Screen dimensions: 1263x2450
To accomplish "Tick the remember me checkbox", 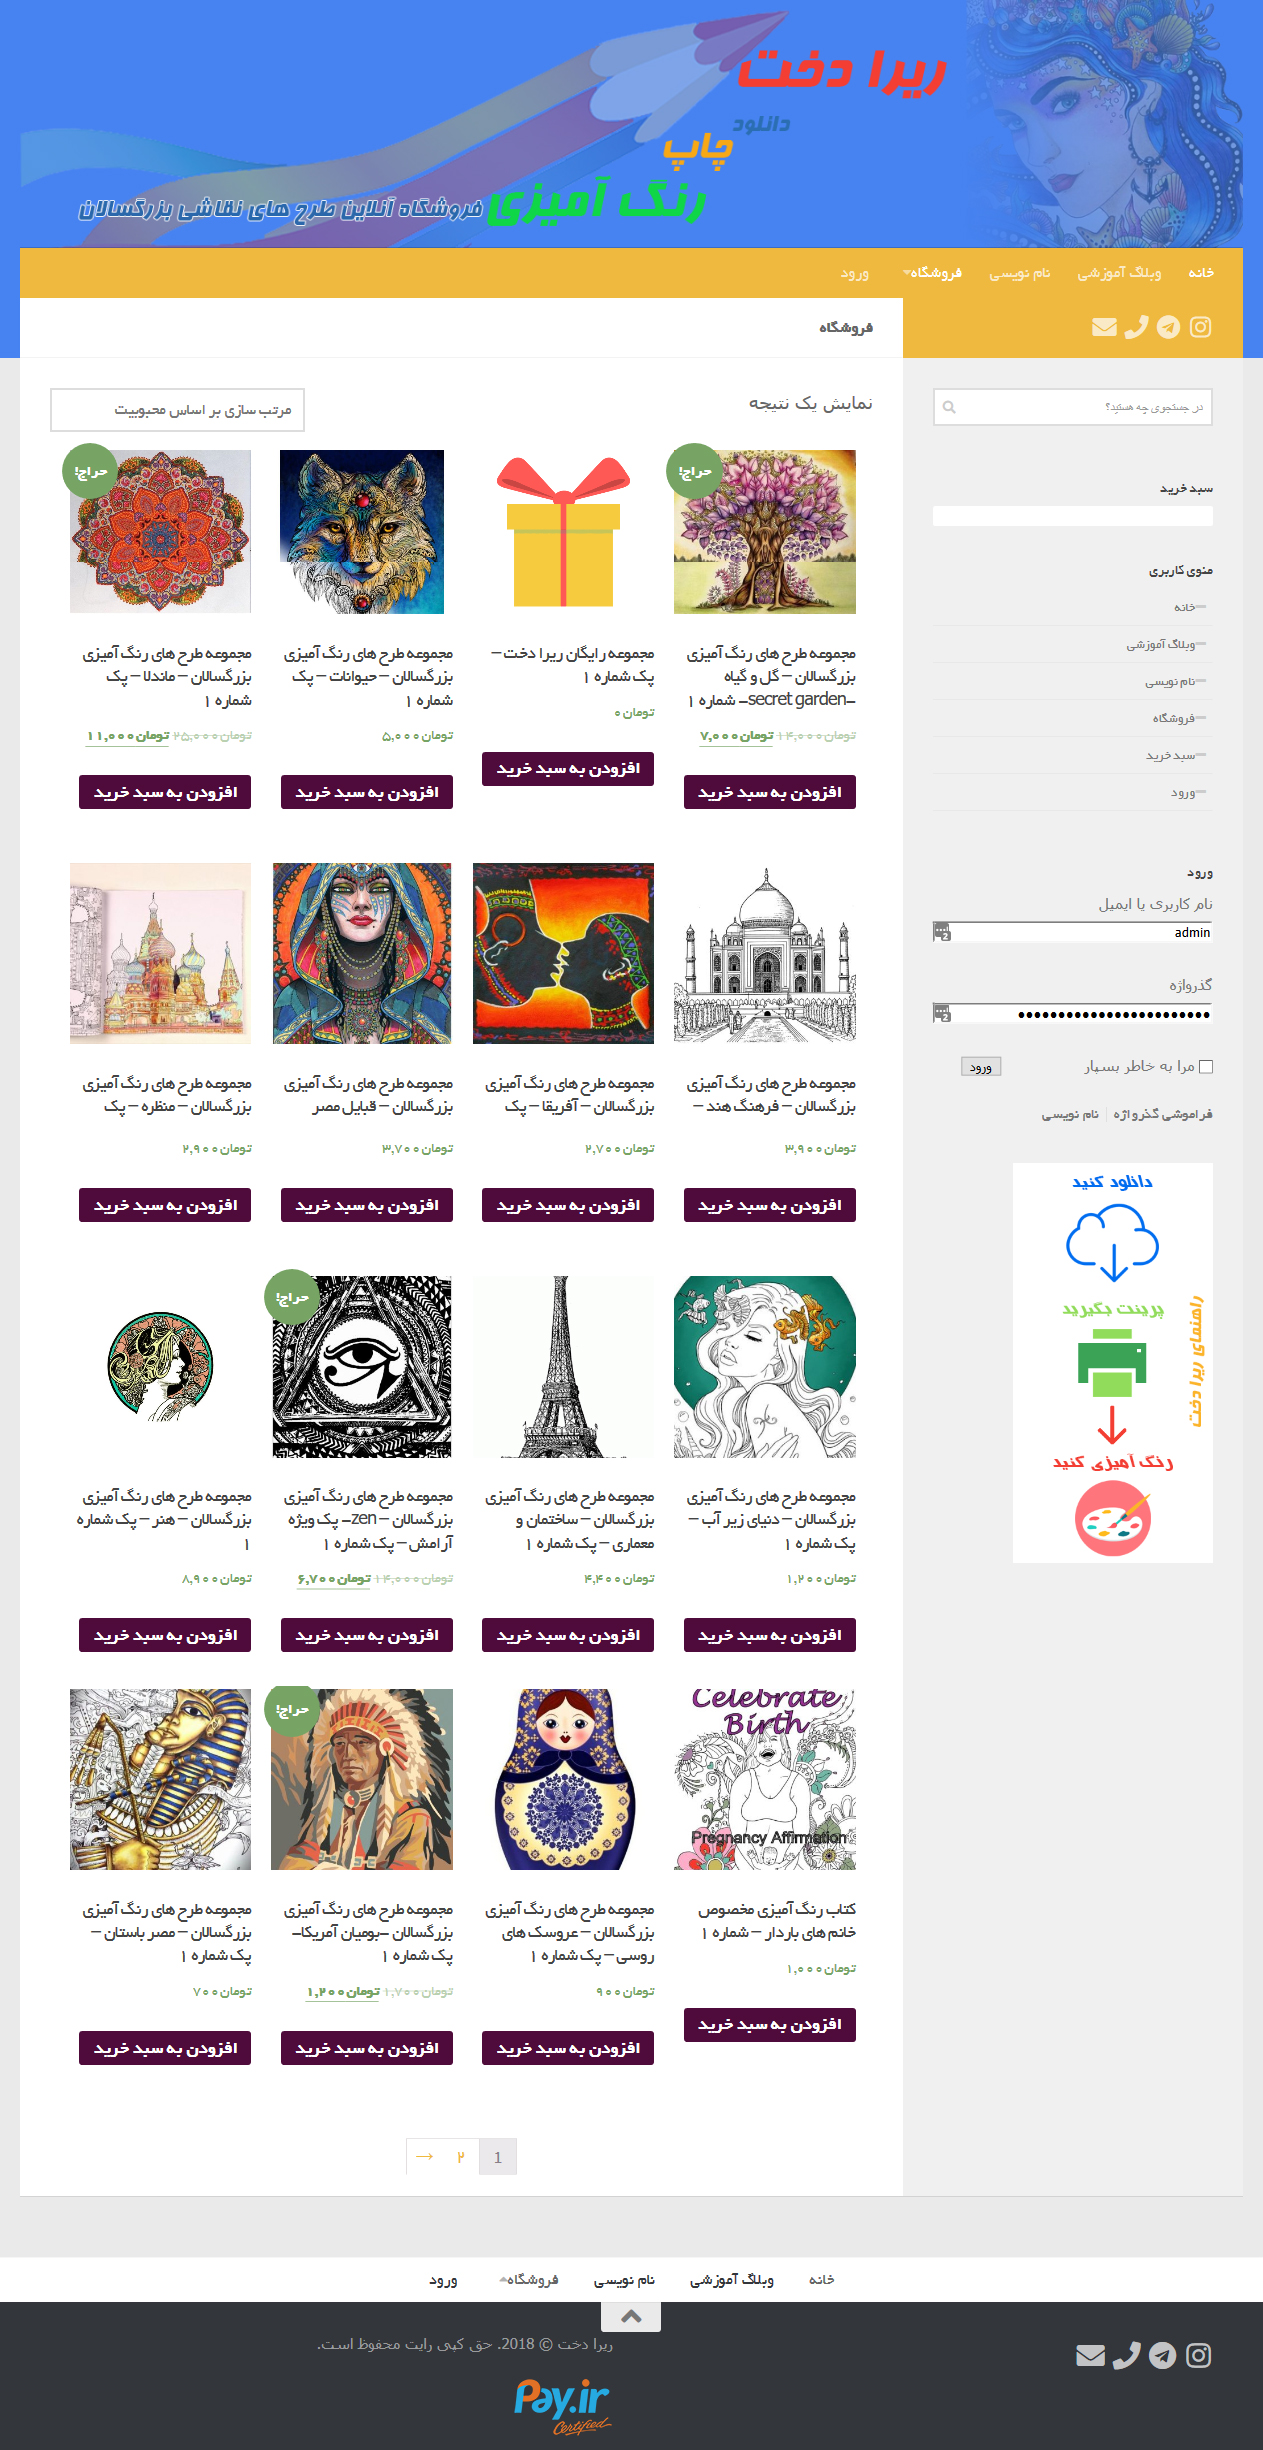I will (x=1206, y=1067).
